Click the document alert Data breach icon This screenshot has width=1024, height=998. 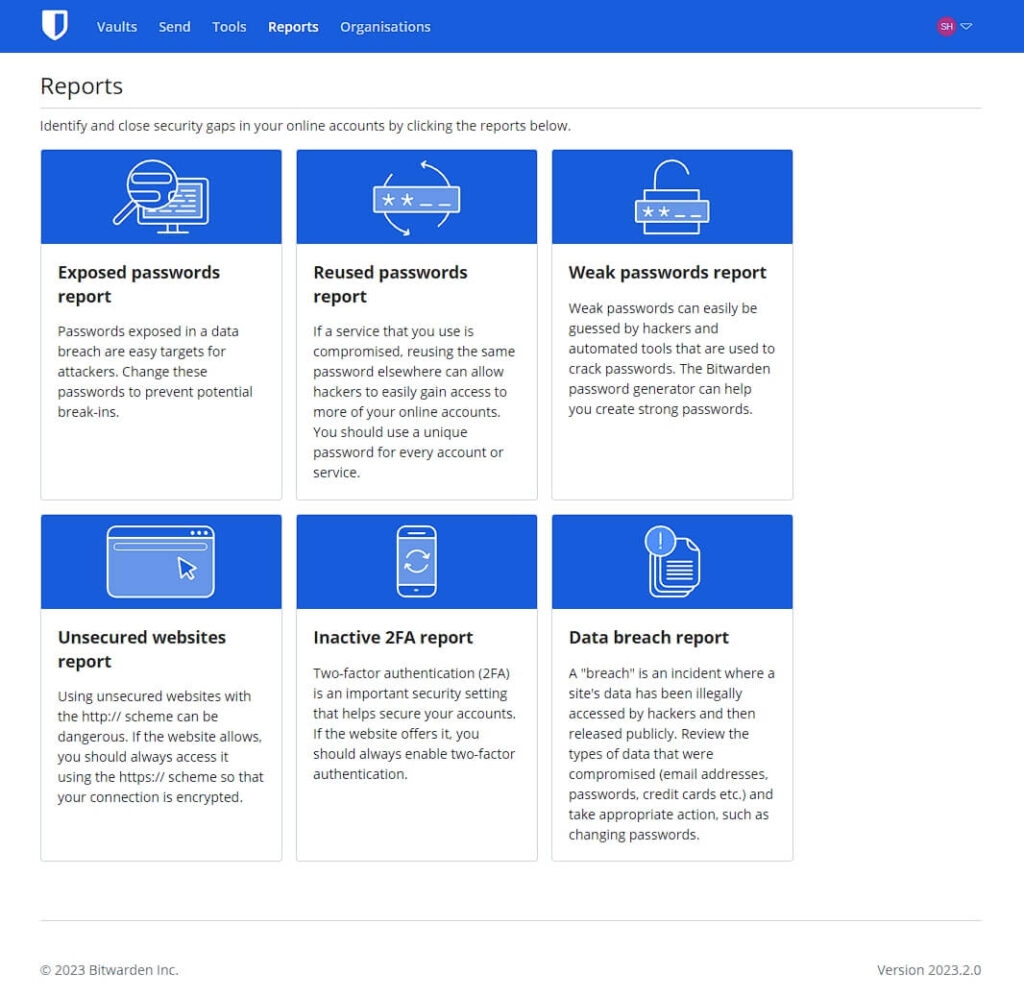(671, 562)
